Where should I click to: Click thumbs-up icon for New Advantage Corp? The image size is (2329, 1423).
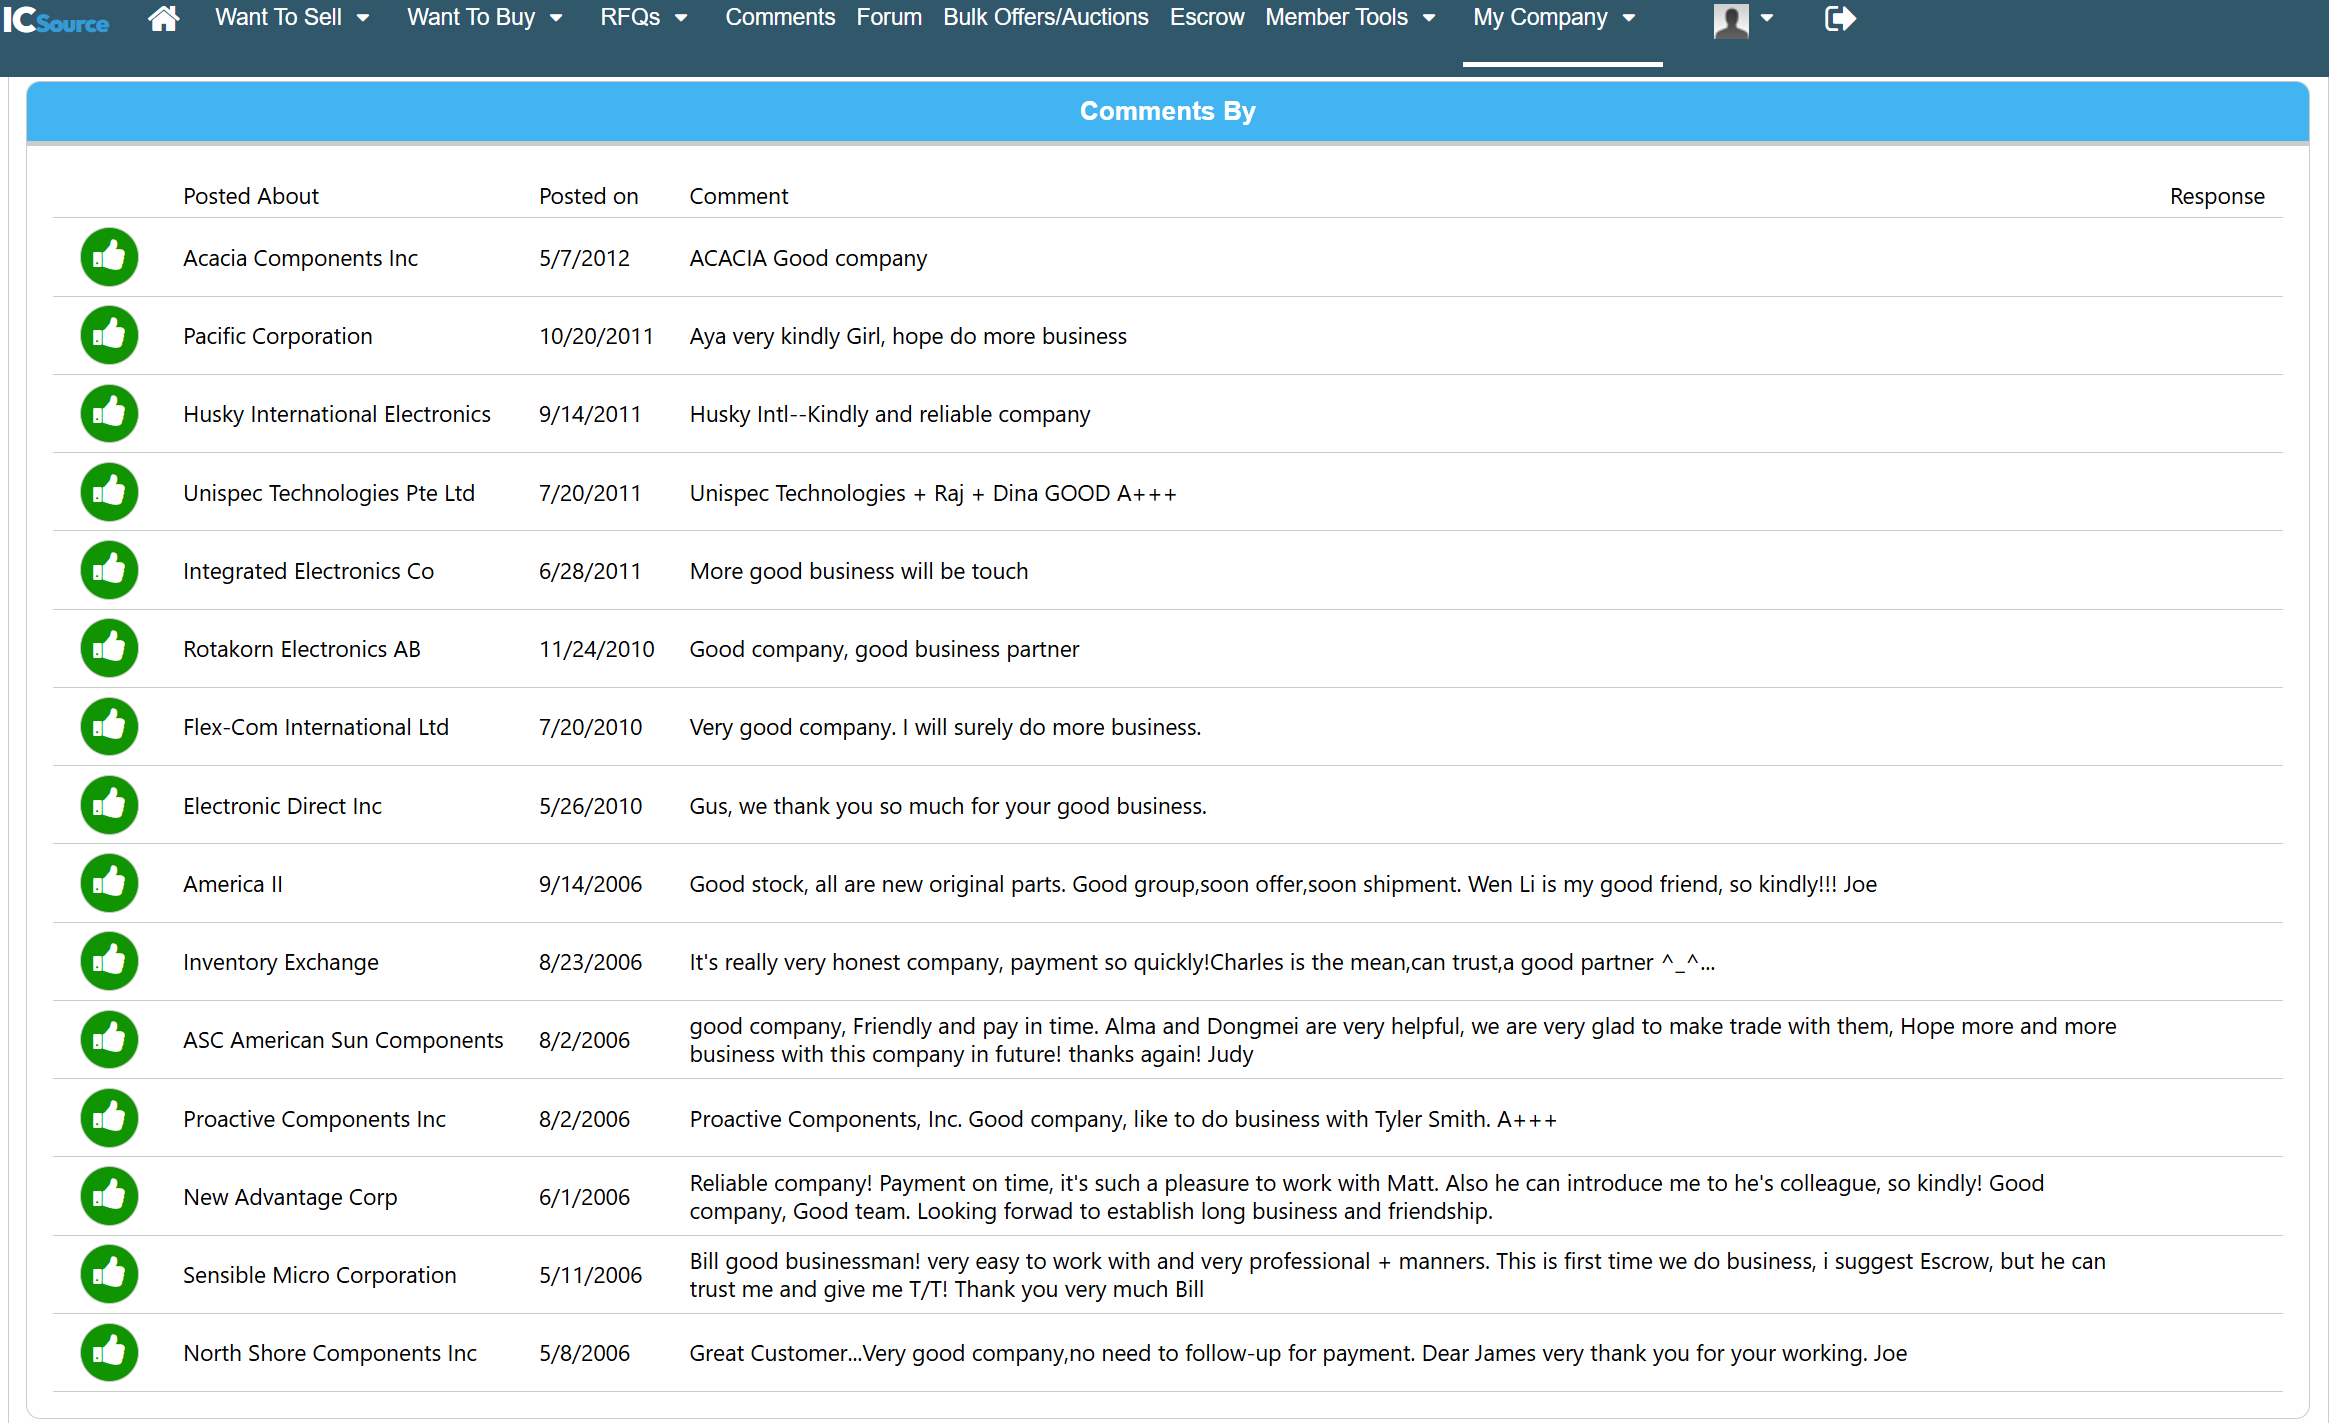pos(109,1196)
